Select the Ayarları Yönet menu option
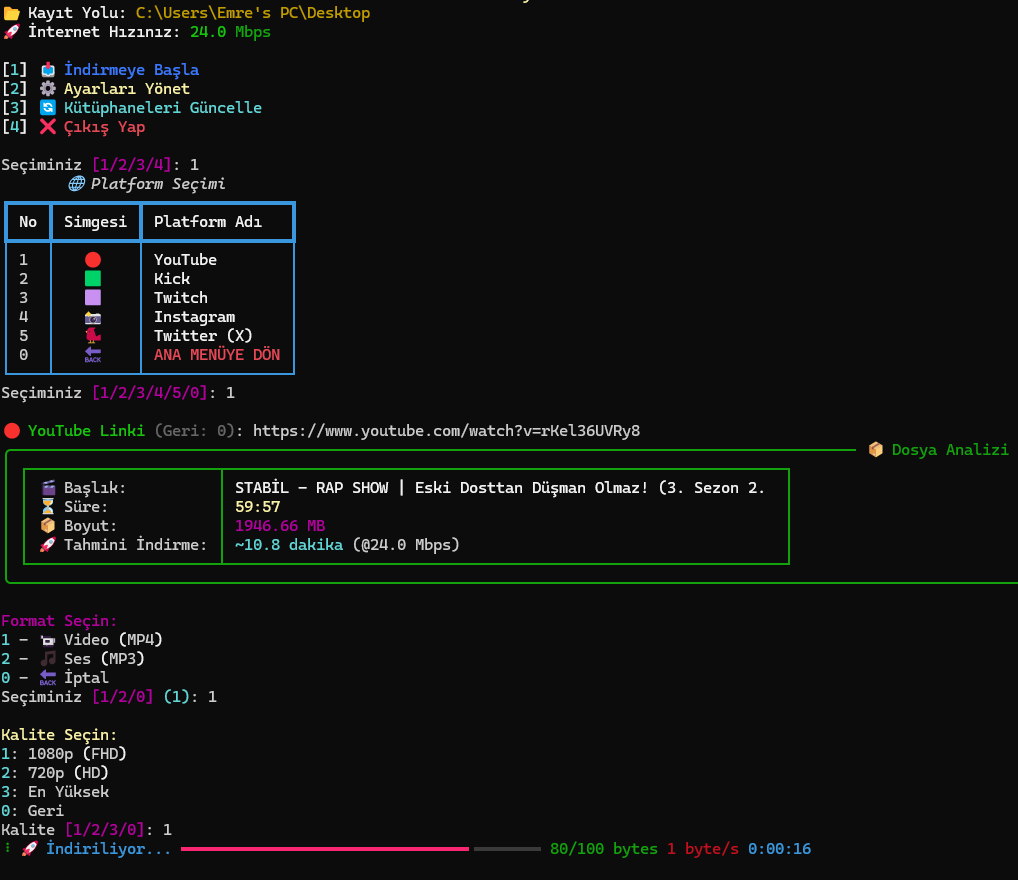This screenshot has height=880, width=1018. coord(127,88)
